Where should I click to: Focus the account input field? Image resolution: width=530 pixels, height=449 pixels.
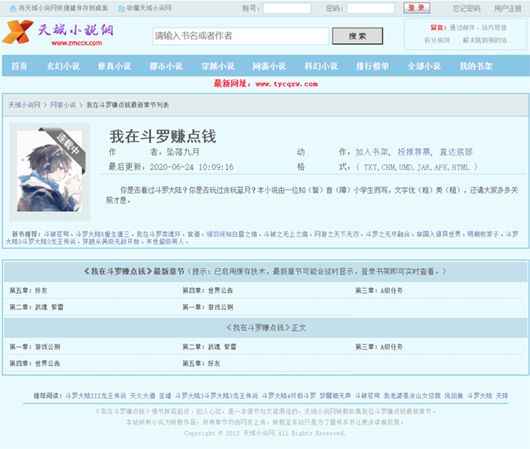pyautogui.click(x=287, y=8)
